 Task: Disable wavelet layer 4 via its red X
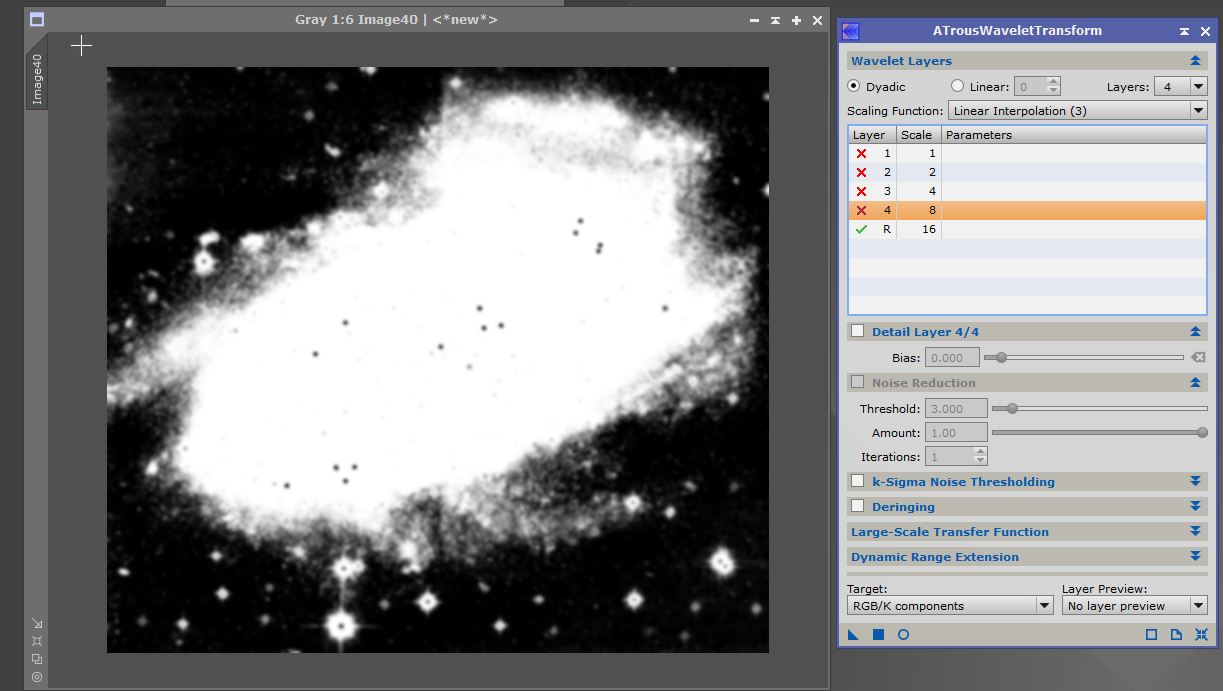click(x=861, y=210)
